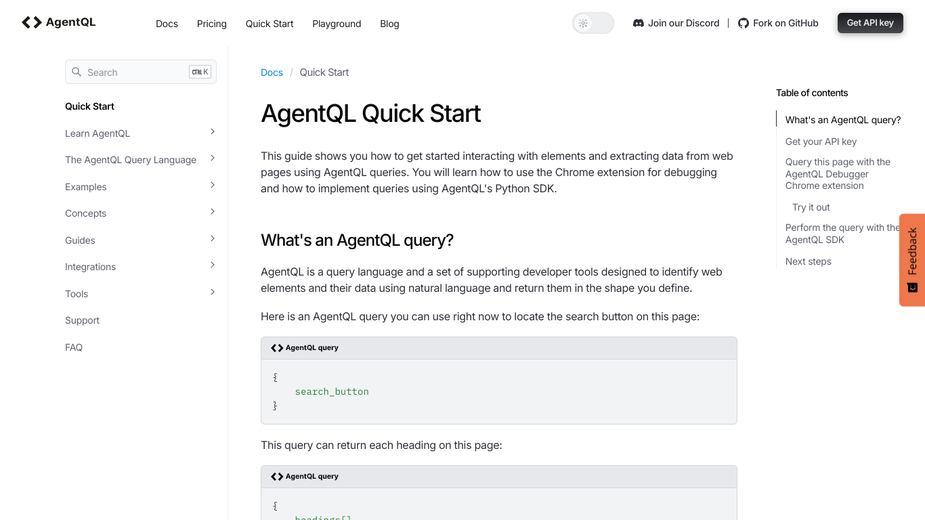This screenshot has height=520, width=925.
Task: Jump to Get your API key section
Action: click(821, 142)
